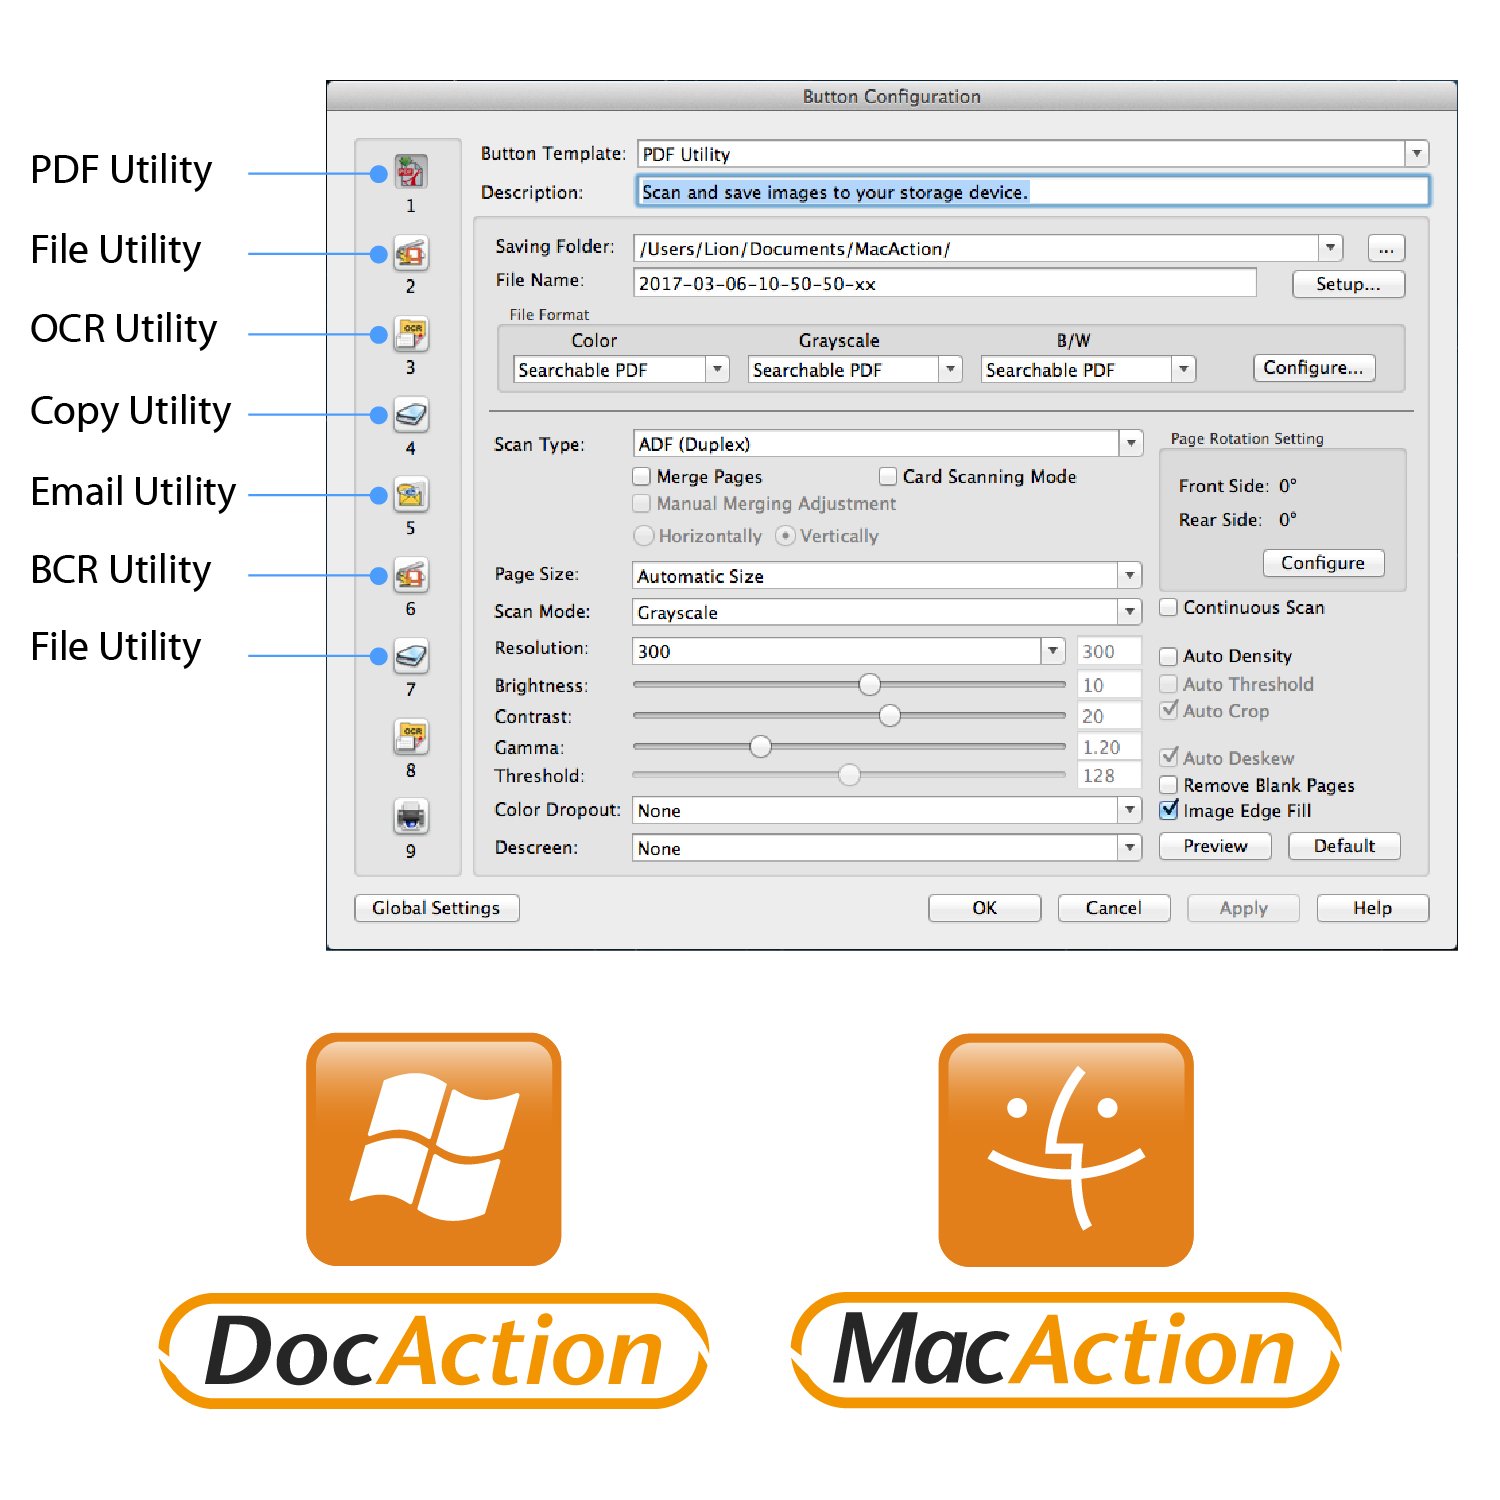This screenshot has height=1500, width=1500.
Task: Click the browse "..." button for Saving Folder
Action: [x=1386, y=249]
